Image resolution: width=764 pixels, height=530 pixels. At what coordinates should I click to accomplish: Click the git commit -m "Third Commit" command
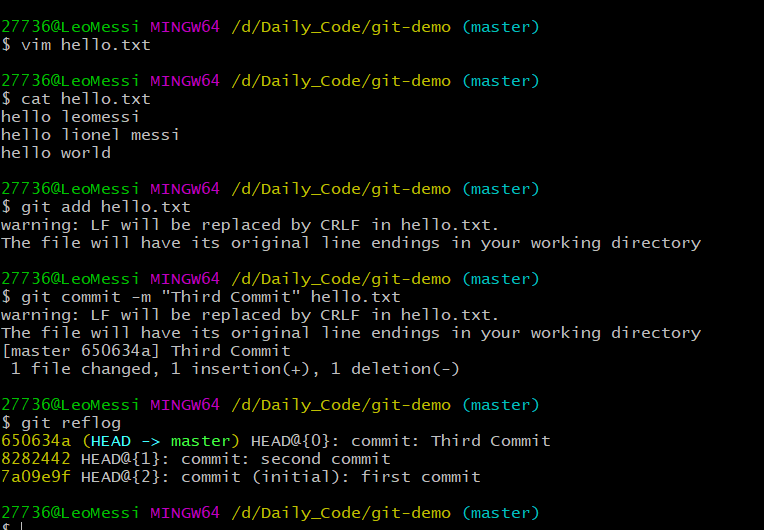[x=201, y=297]
